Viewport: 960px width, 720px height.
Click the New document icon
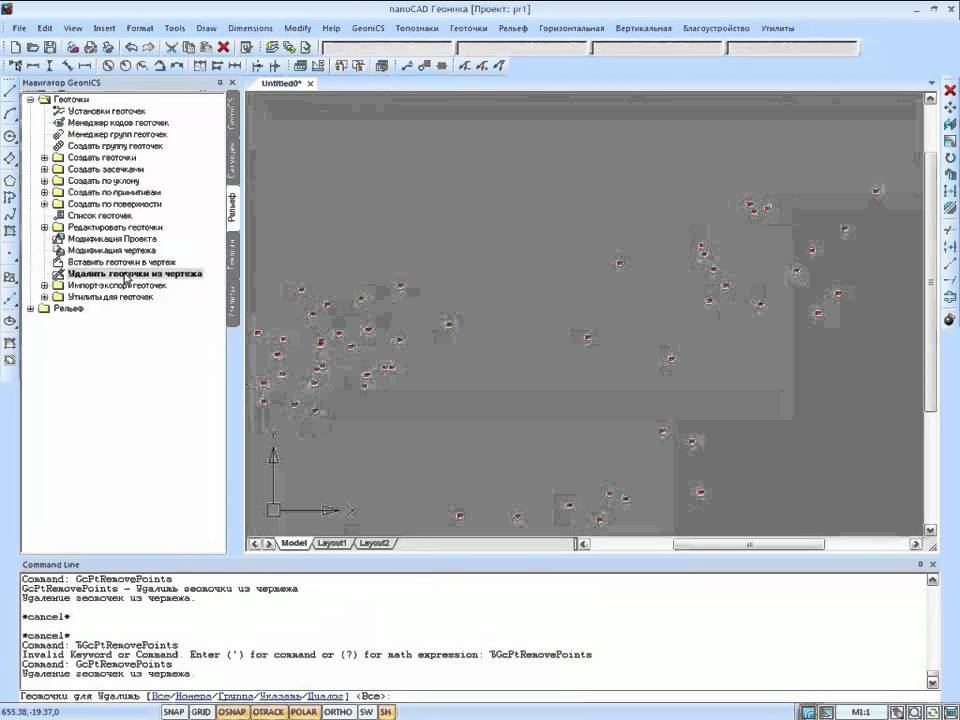click(16, 47)
